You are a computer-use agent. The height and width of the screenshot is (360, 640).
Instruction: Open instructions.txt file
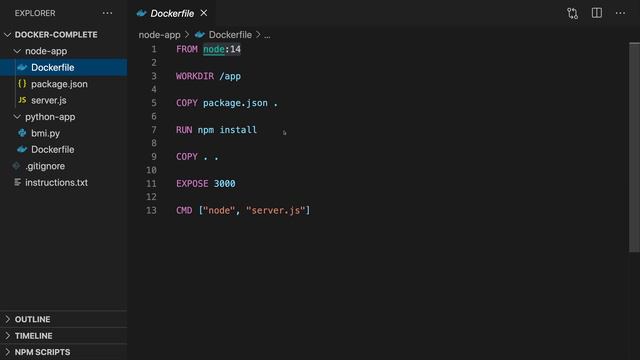[x=64, y=182]
